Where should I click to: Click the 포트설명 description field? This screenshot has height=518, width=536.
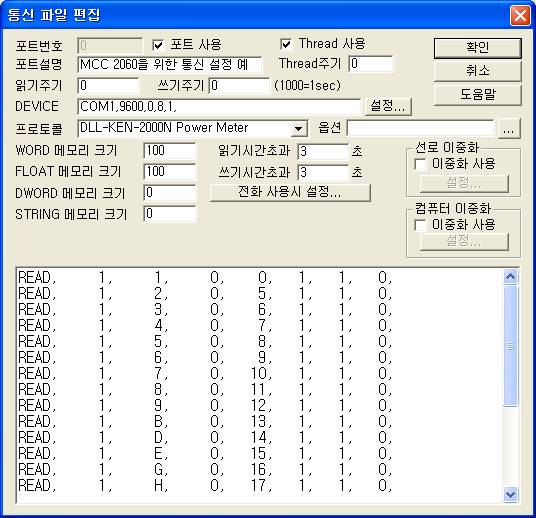170,64
